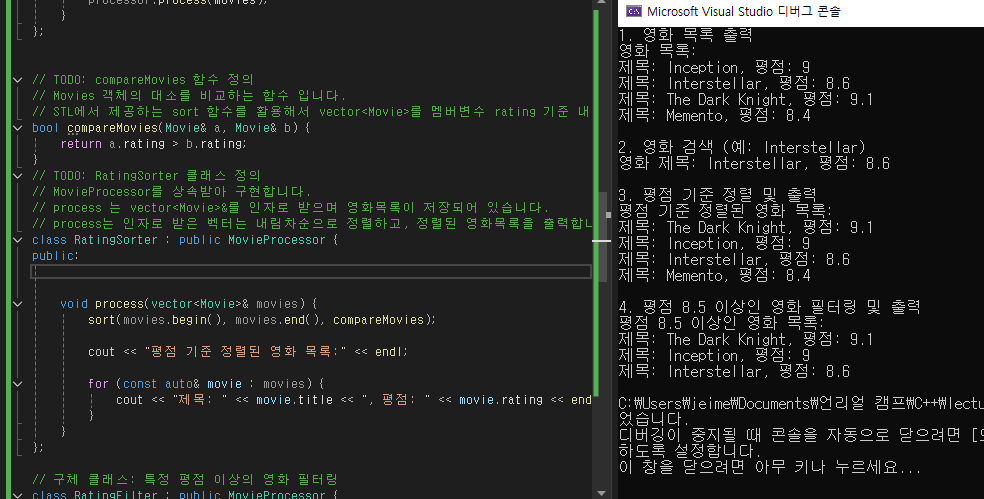
Task: Click the editor scrollbar down arrow
Action: tap(601, 493)
